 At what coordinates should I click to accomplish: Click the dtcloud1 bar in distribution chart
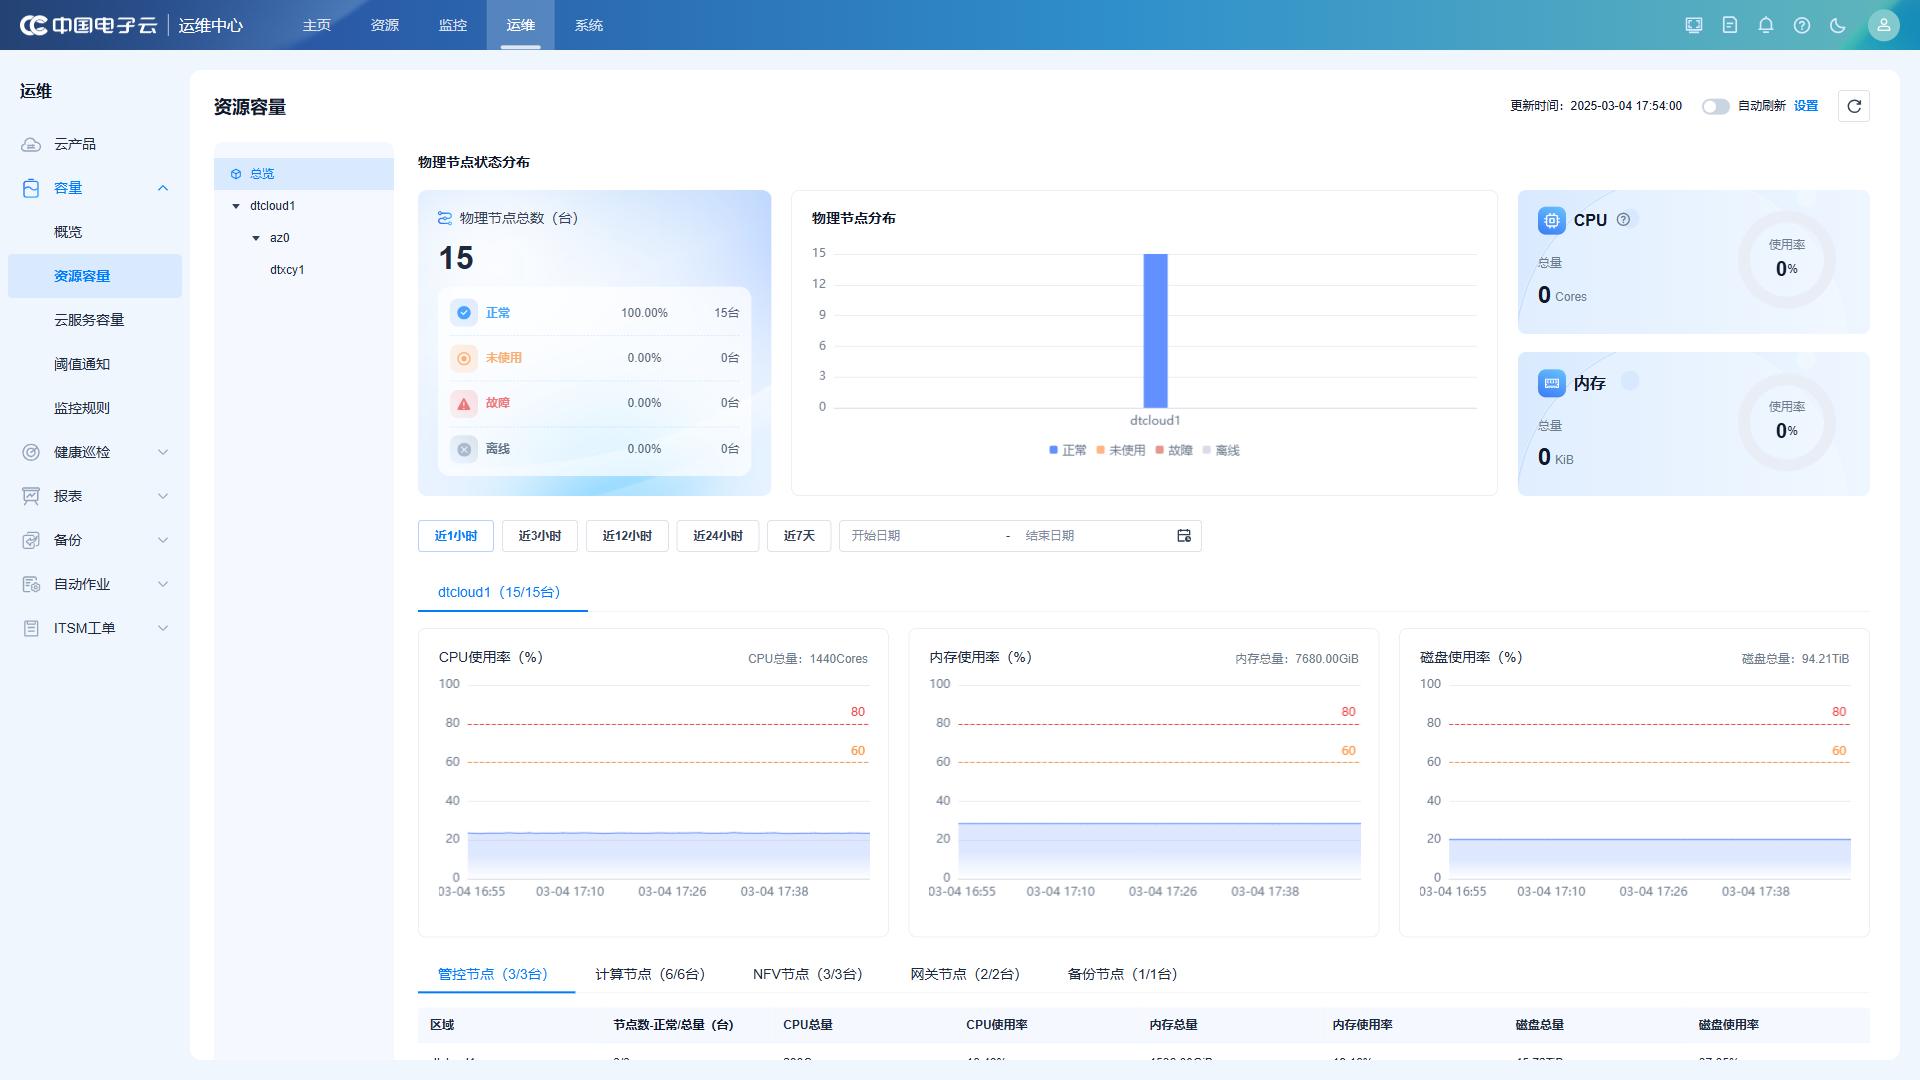coord(1155,330)
